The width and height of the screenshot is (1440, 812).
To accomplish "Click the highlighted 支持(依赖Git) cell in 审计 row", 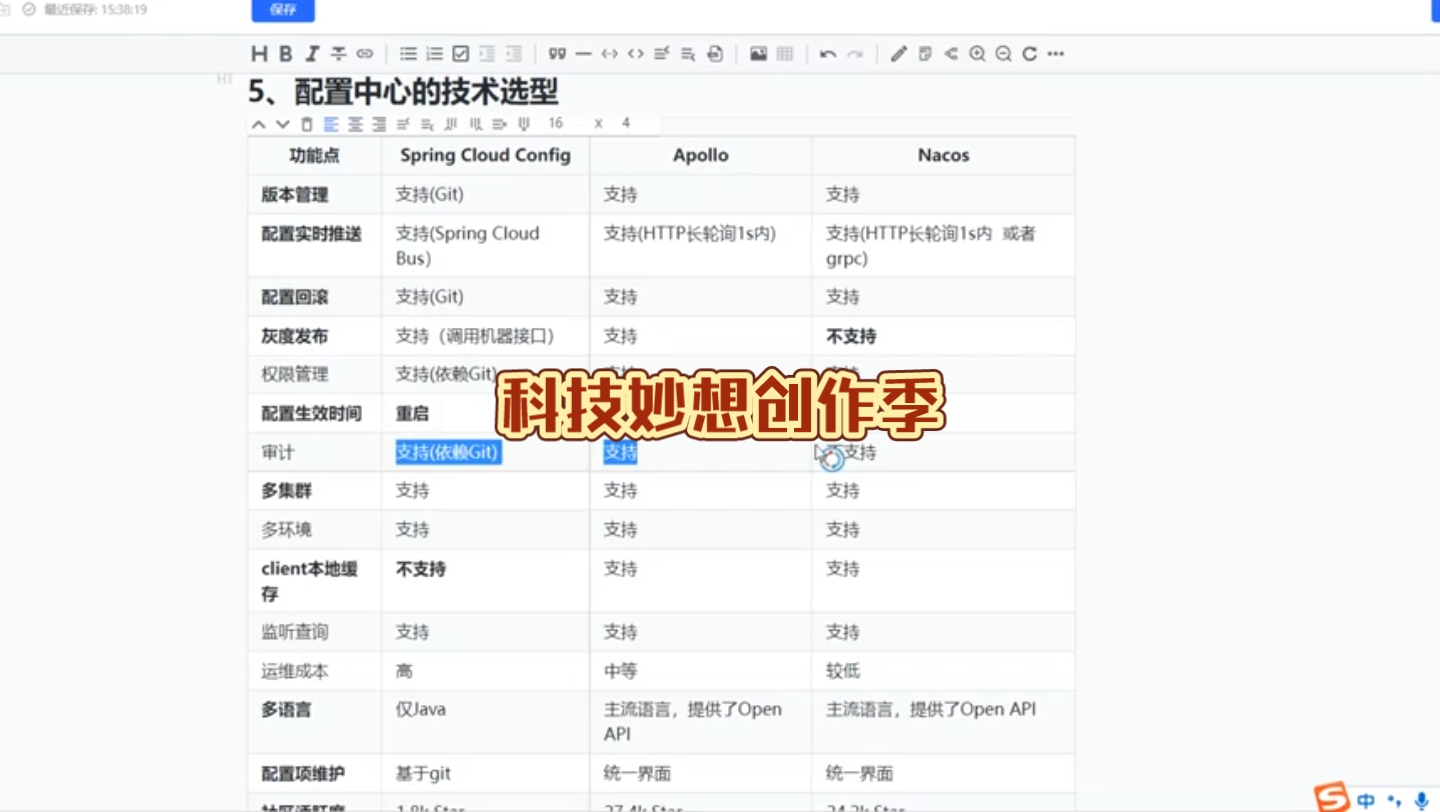I will [447, 452].
